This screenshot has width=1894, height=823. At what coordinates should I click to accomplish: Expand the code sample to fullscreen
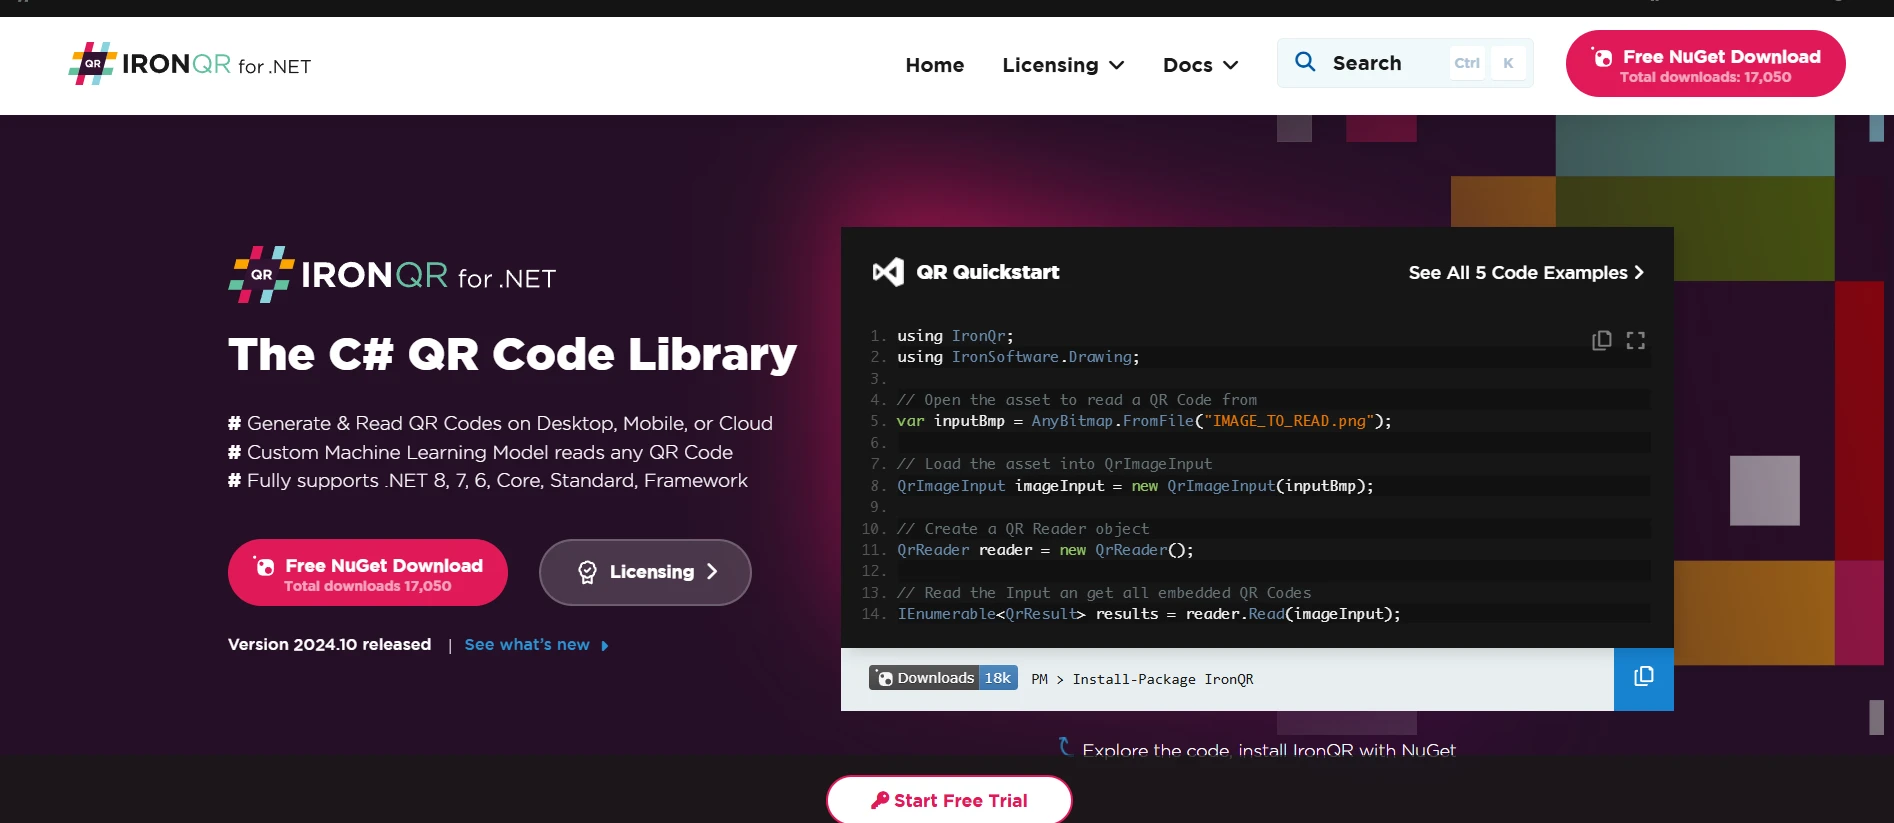pyautogui.click(x=1635, y=341)
